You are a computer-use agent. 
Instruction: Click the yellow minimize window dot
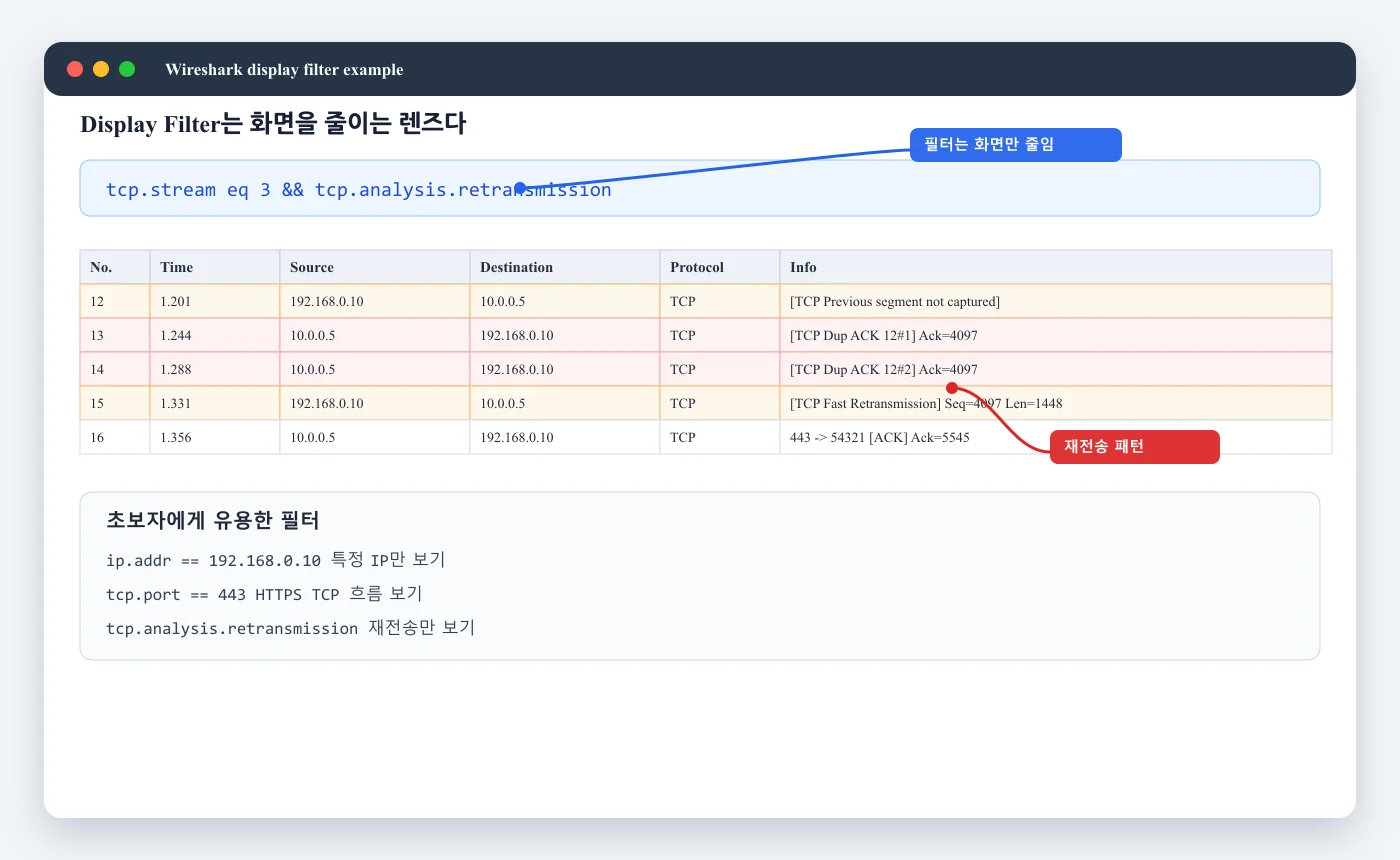[101, 69]
